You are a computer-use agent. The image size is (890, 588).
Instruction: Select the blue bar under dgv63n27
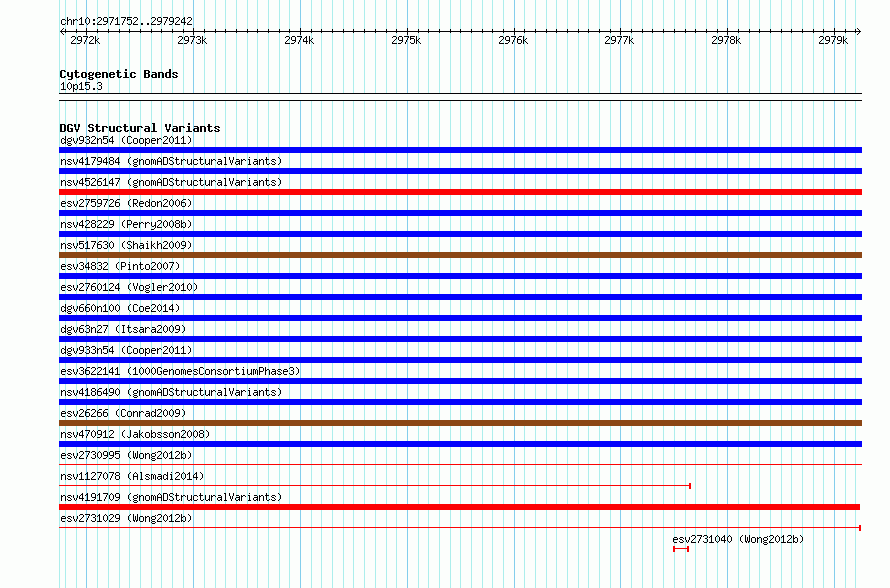(x=460, y=339)
